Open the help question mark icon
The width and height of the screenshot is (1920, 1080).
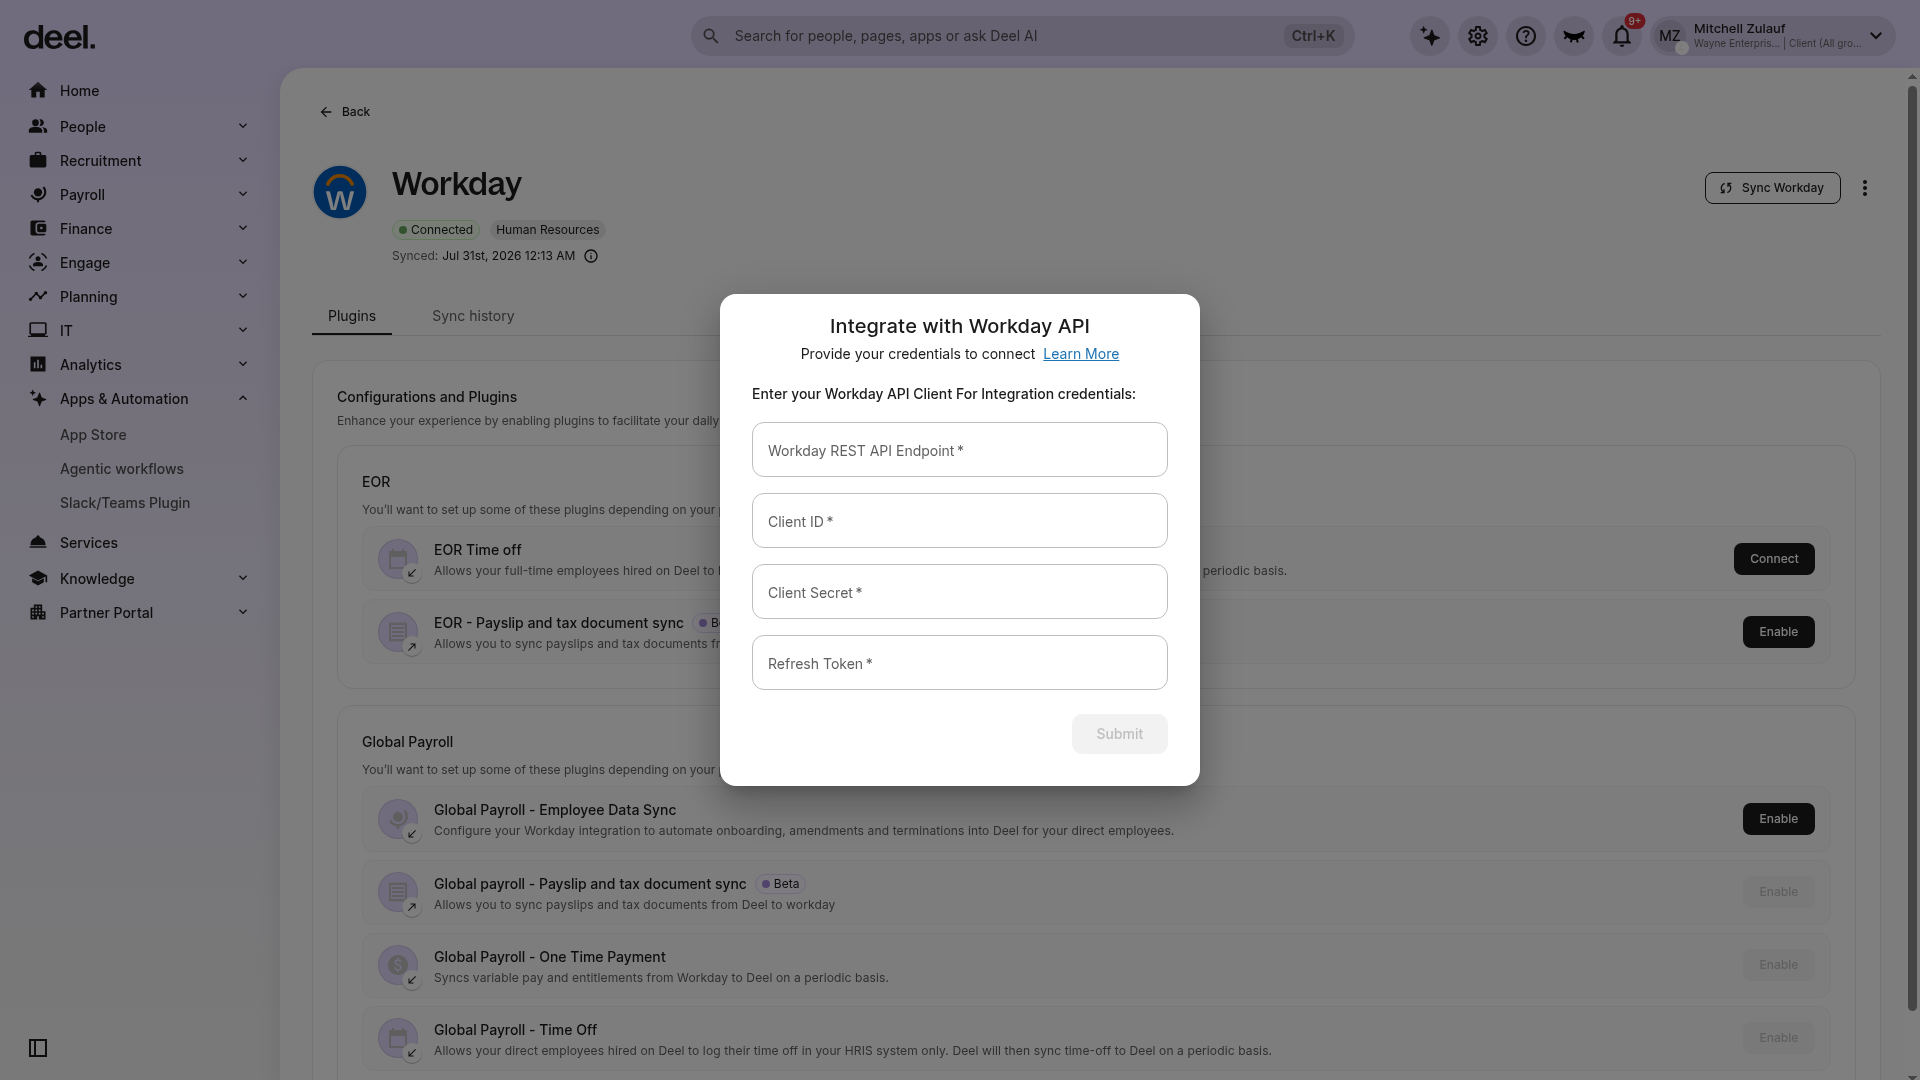1526,36
